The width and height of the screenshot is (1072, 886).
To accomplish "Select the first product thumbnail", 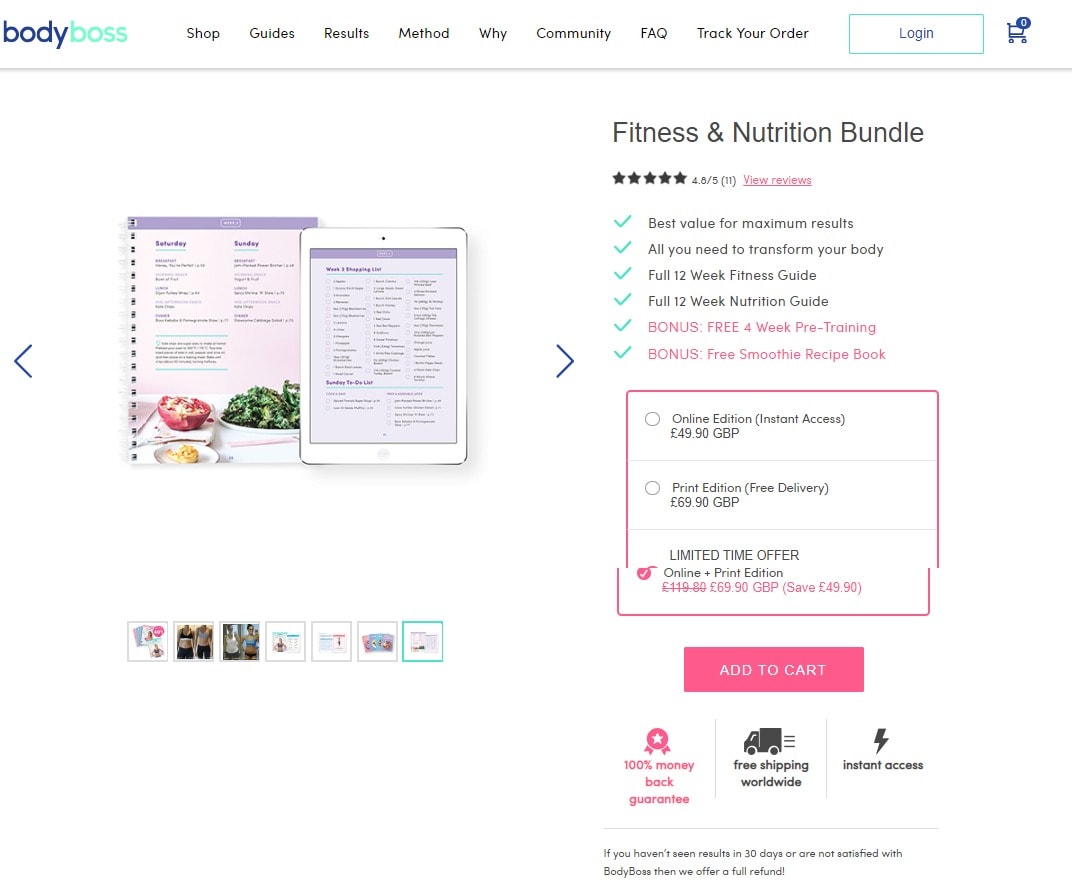I will (x=148, y=641).
